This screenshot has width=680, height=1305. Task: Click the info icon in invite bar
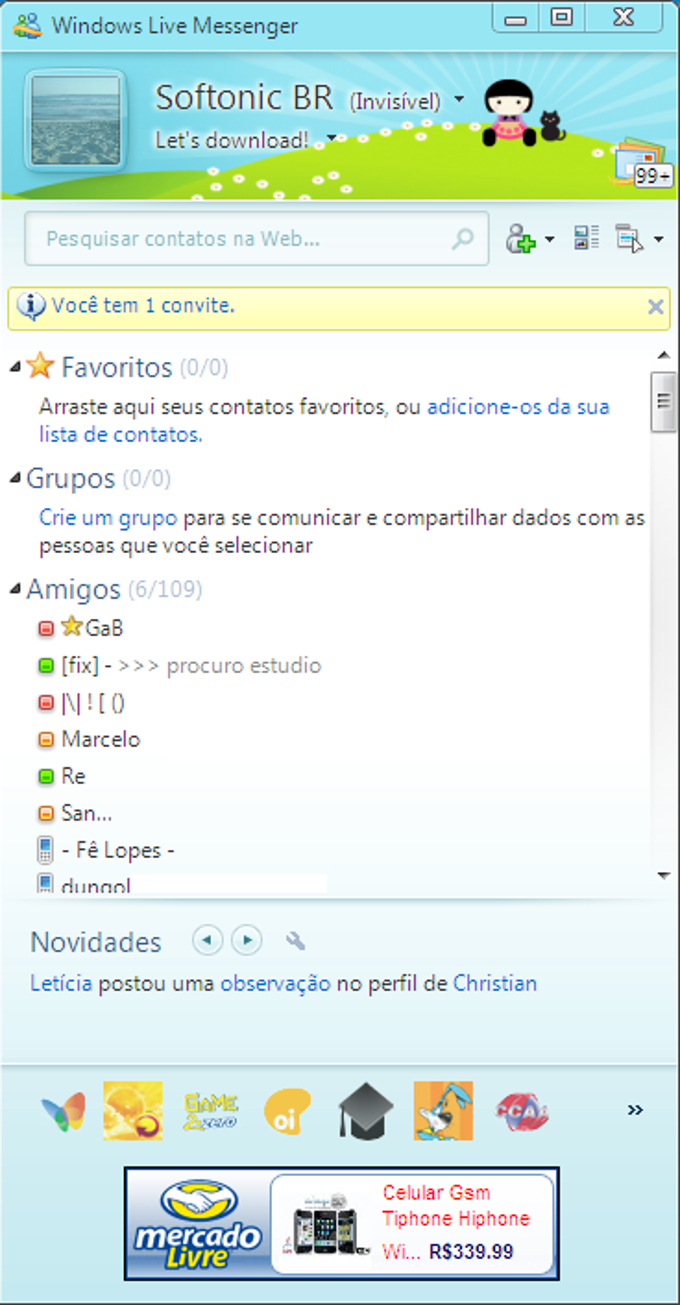click(x=31, y=306)
